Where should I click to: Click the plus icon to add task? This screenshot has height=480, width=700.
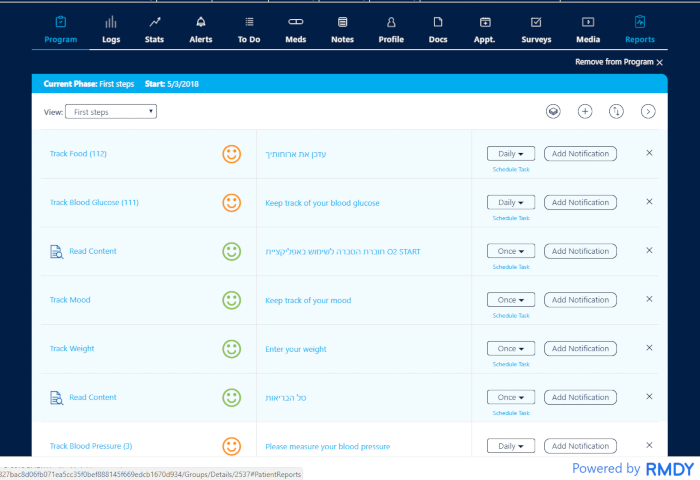tap(586, 111)
